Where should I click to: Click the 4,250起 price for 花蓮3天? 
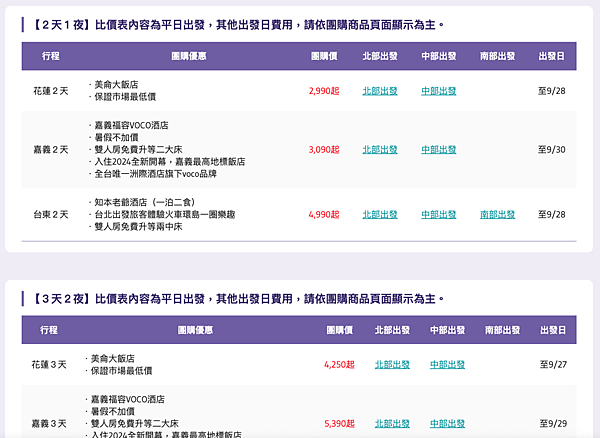click(339, 365)
